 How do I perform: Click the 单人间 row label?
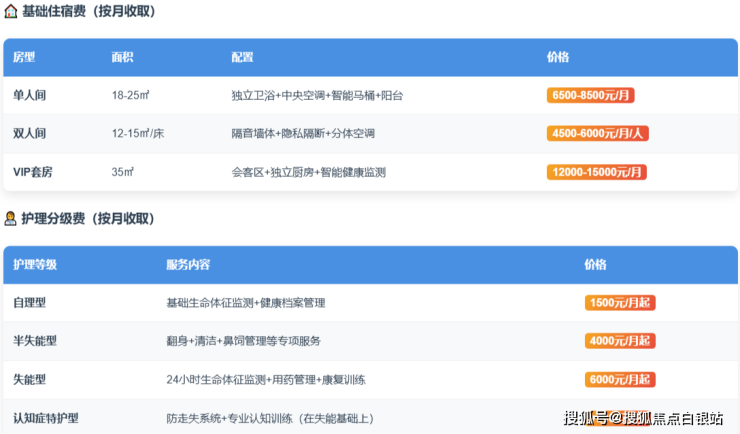(x=30, y=95)
